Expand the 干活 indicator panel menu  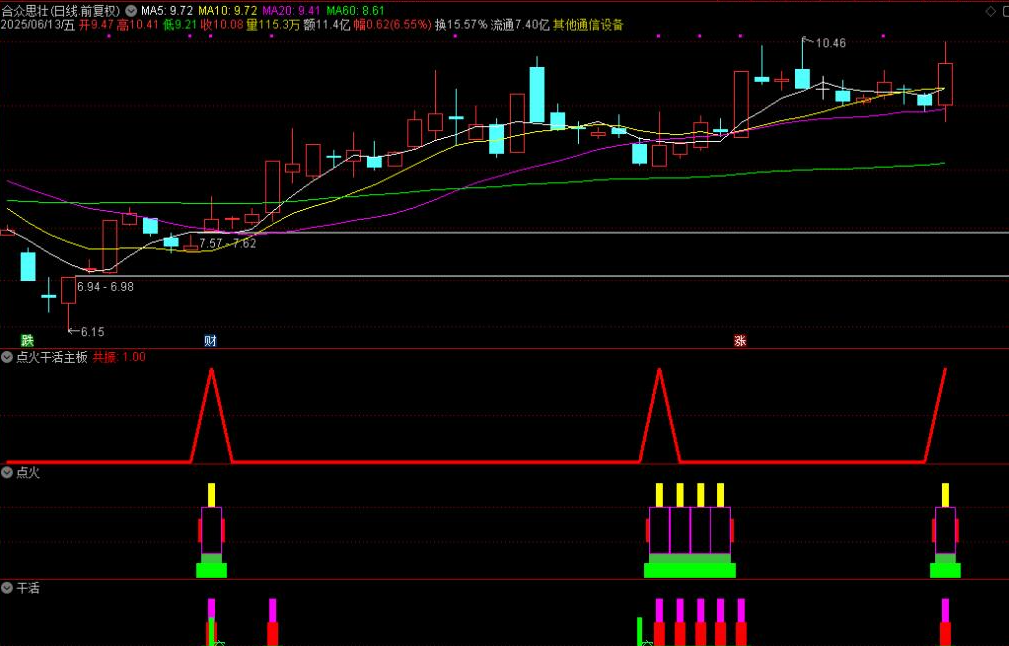pos(8,588)
